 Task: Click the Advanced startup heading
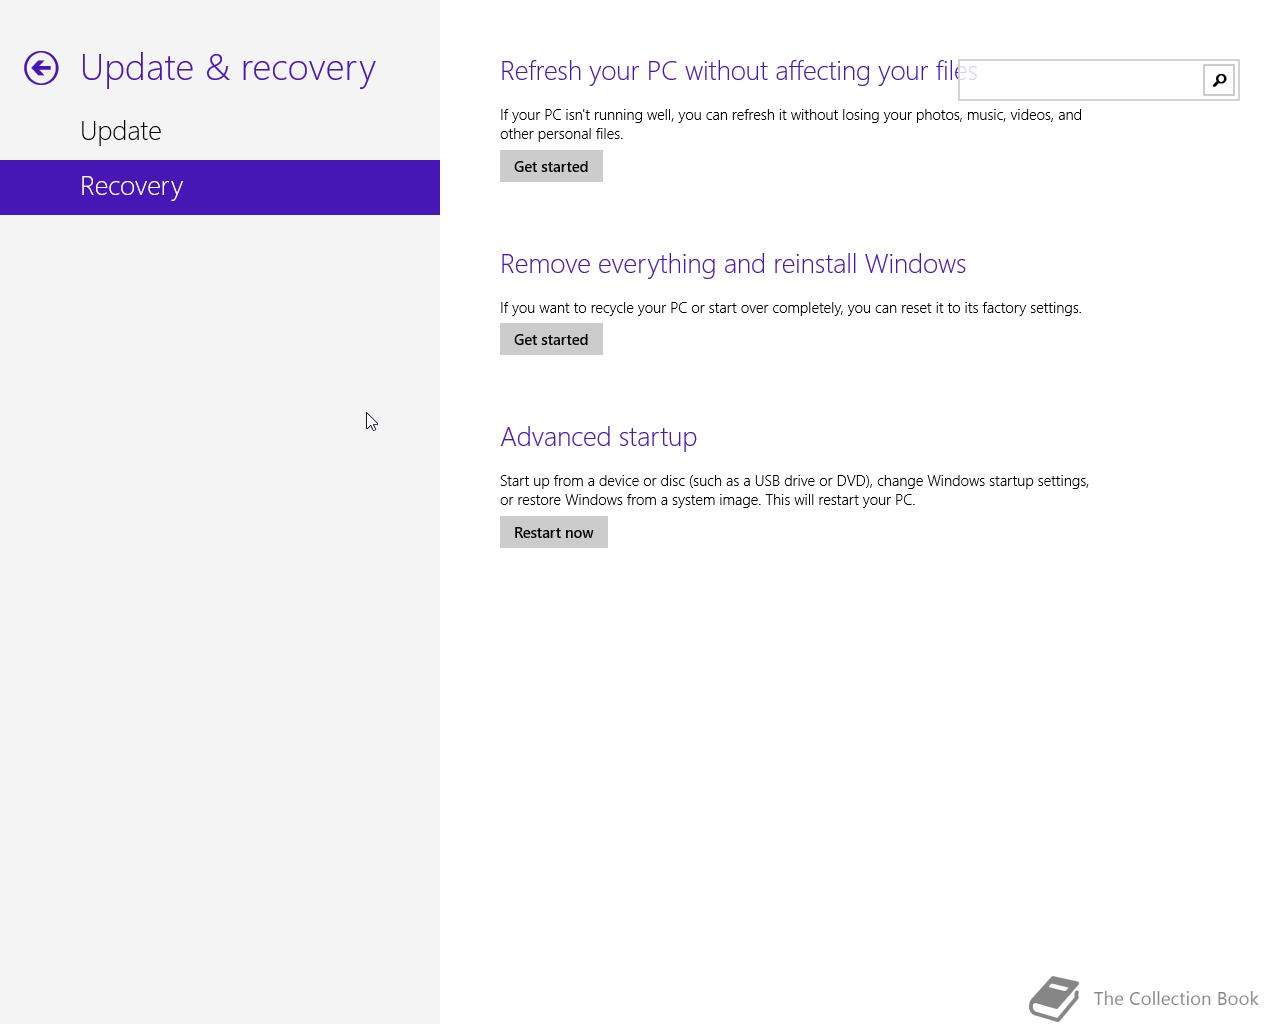tap(598, 437)
